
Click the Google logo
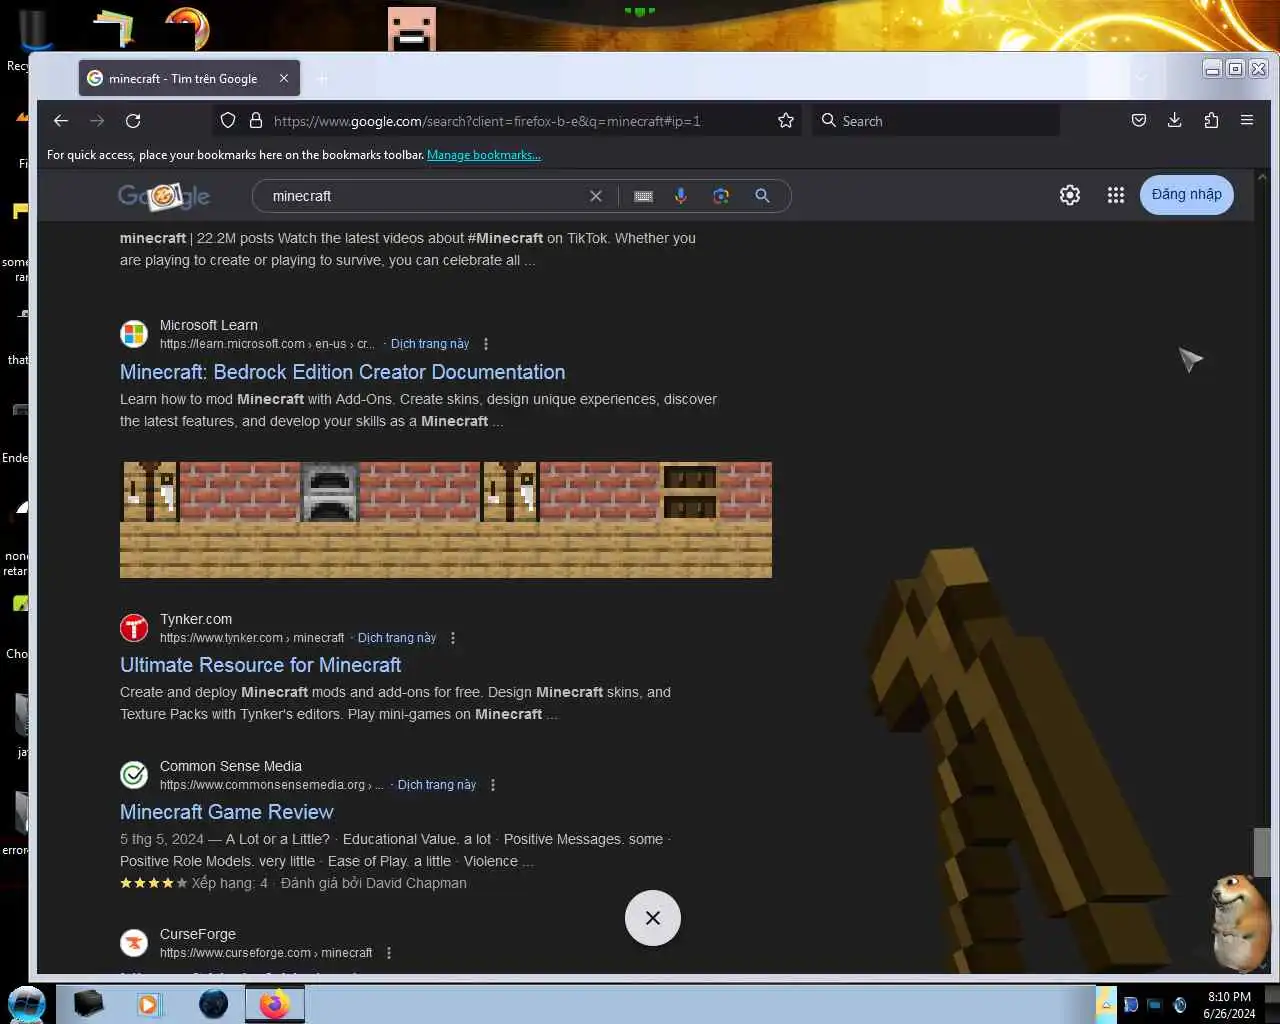(x=164, y=196)
